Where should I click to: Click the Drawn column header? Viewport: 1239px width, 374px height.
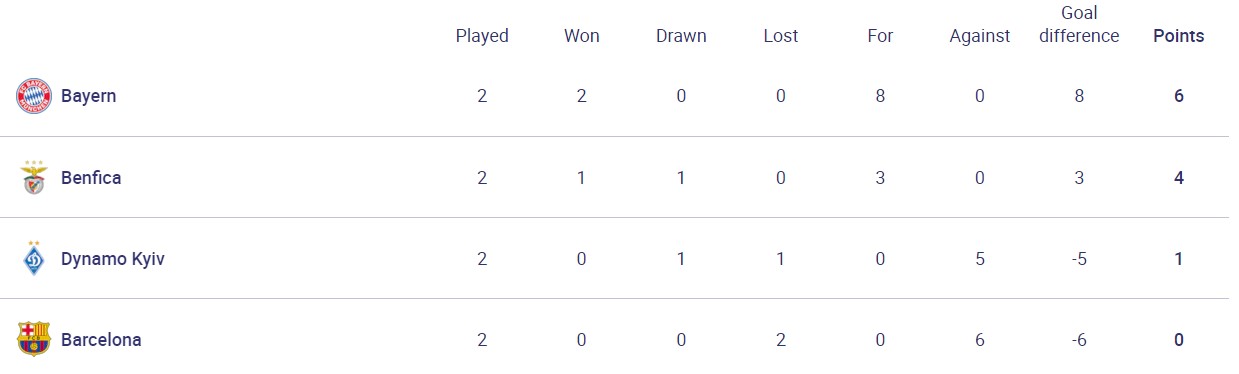tap(681, 36)
